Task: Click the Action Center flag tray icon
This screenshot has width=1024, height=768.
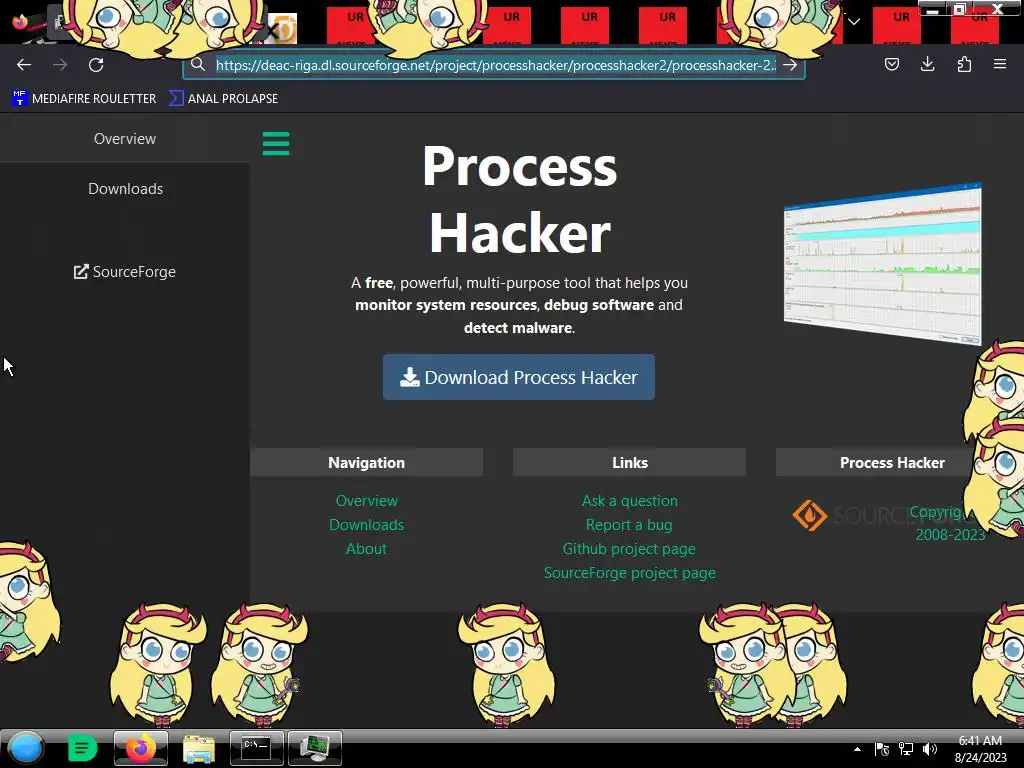Action: click(x=882, y=749)
